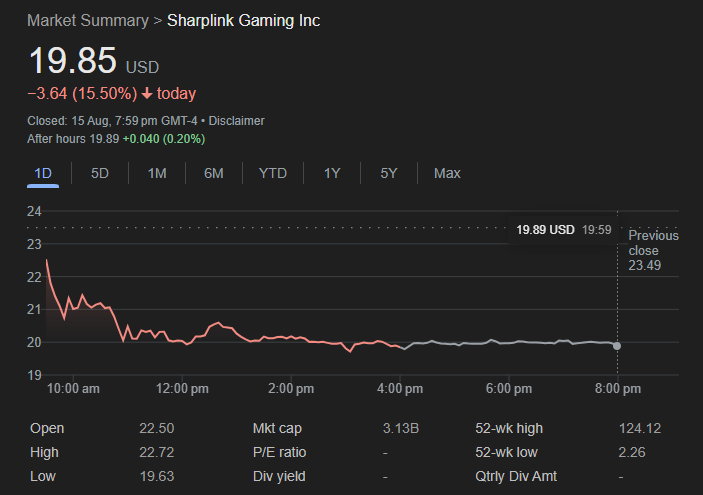The image size is (703, 495).
Task: Click the red down arrow beside today
Action: [x=147, y=94]
